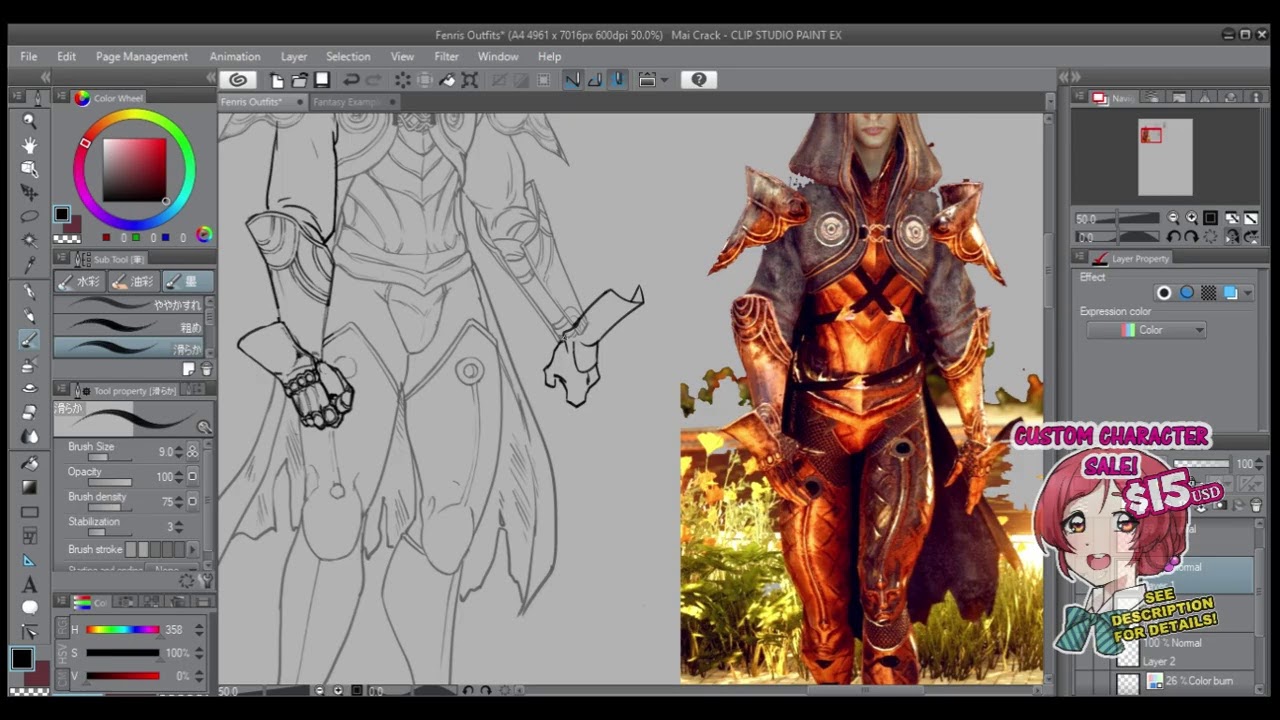Select the Airbrush tool
1280x720 pixels.
click(30, 364)
